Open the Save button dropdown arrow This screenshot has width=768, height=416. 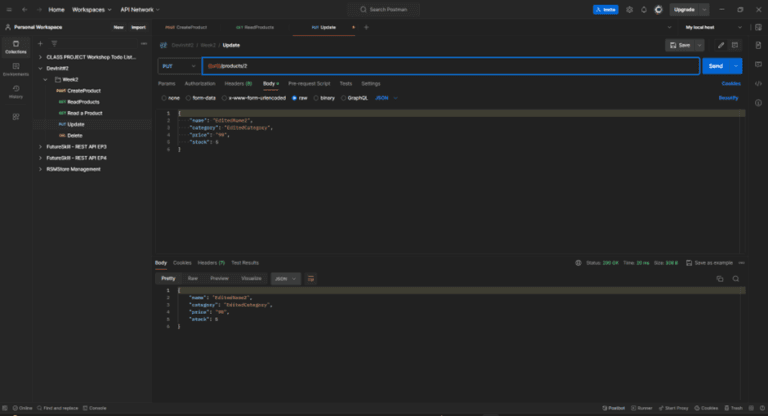(699, 45)
